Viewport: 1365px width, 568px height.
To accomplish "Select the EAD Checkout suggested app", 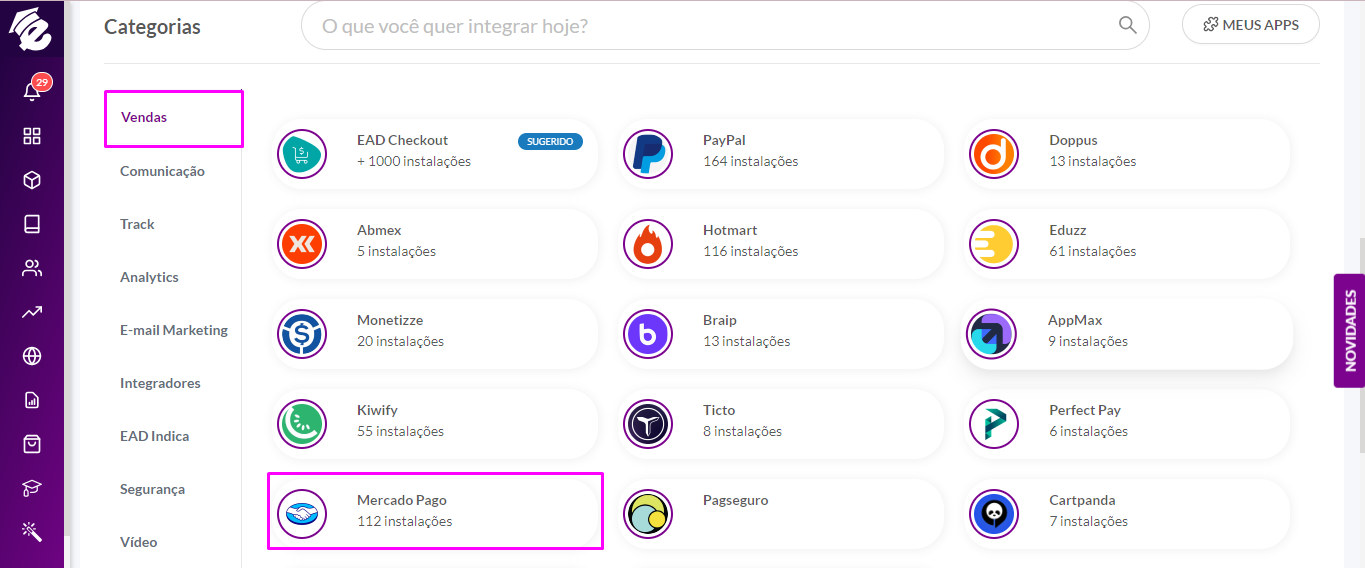I will tap(436, 151).
